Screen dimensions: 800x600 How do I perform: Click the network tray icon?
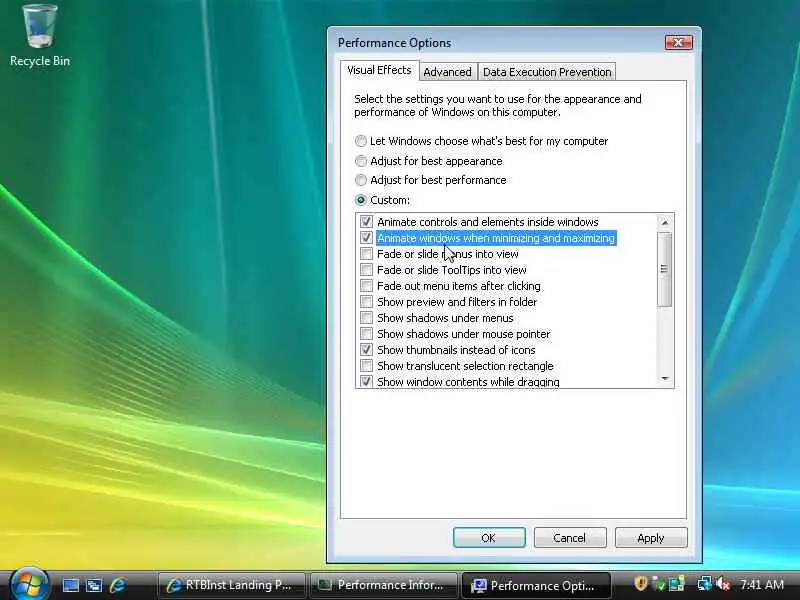coord(705,584)
